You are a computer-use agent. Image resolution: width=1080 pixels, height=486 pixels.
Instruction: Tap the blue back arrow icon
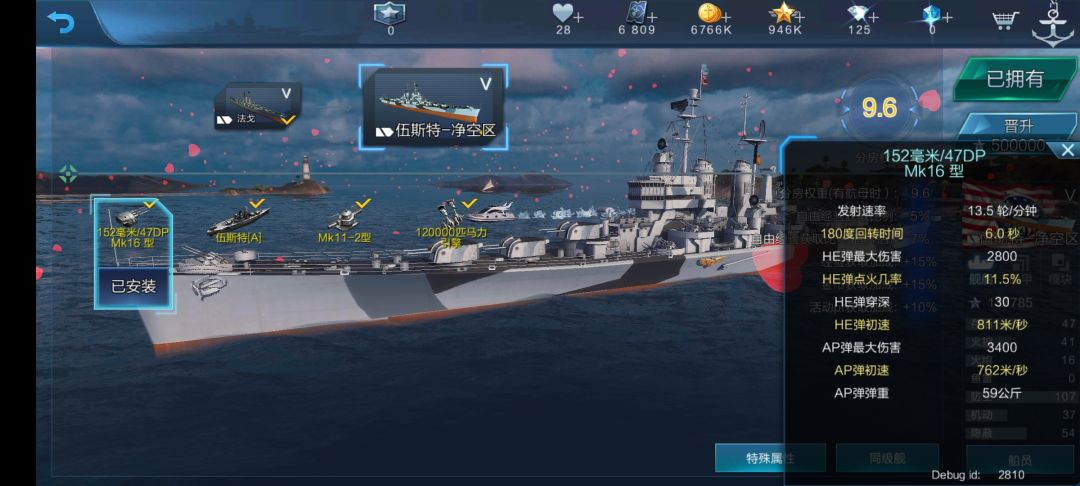pos(61,22)
